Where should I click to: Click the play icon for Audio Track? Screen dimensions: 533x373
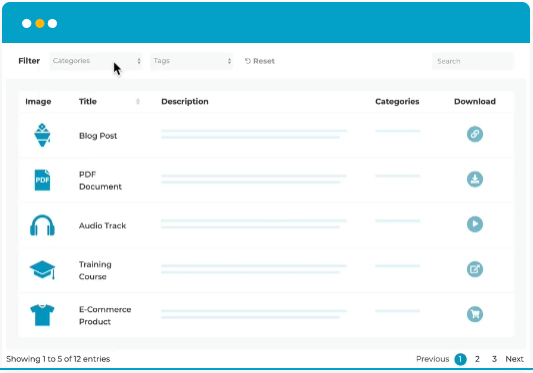475,224
